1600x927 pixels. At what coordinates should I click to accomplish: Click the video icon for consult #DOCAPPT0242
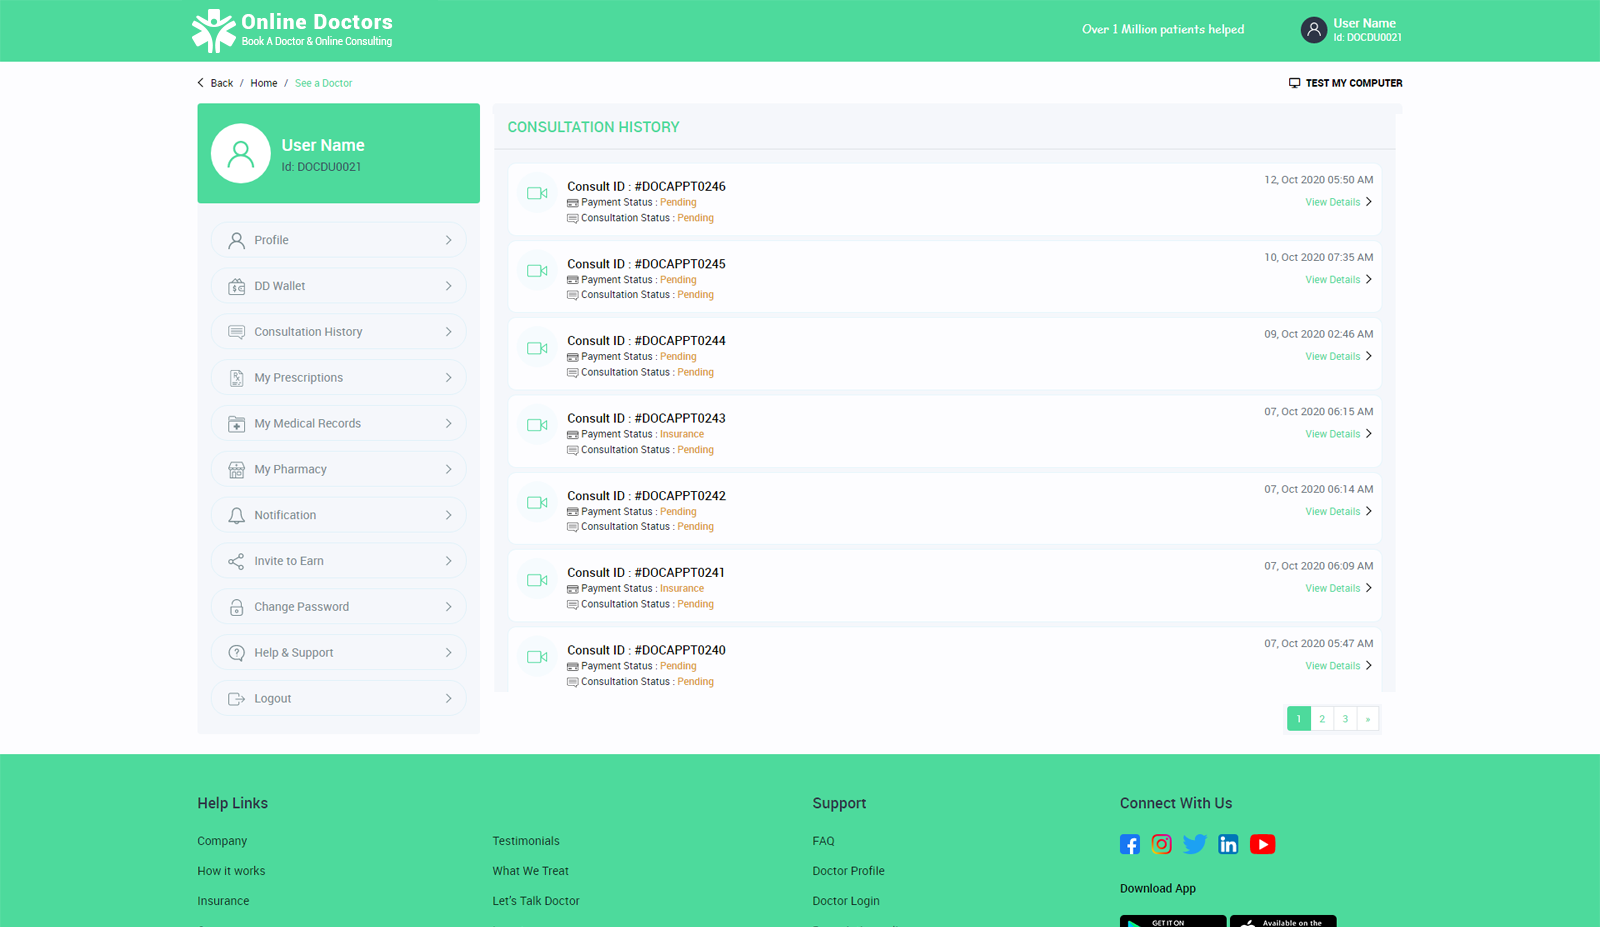pos(537,503)
